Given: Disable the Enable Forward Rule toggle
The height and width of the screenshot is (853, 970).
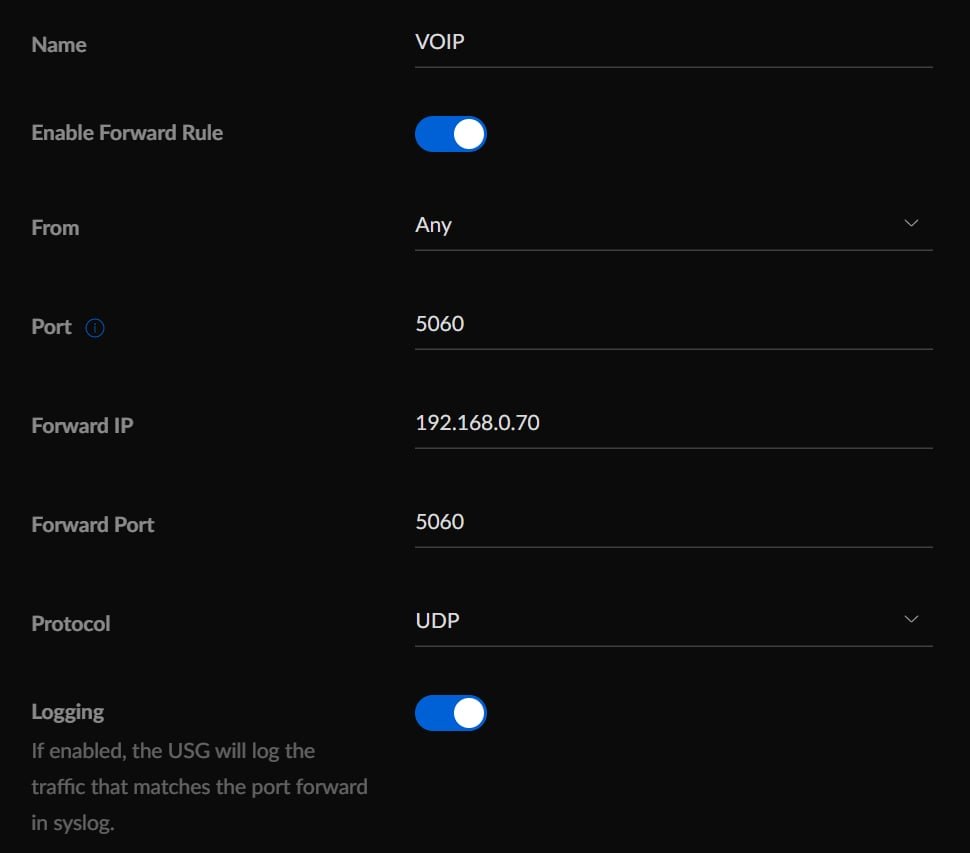Looking at the screenshot, I should point(450,134).
